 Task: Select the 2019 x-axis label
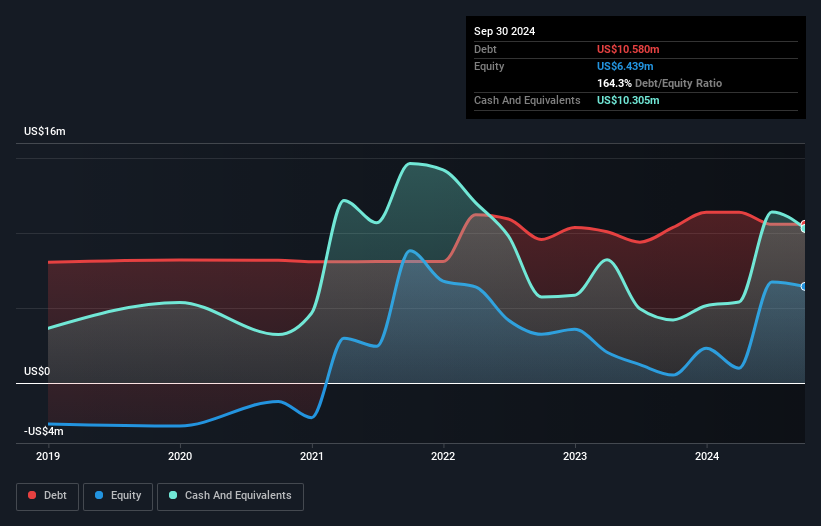(48, 456)
